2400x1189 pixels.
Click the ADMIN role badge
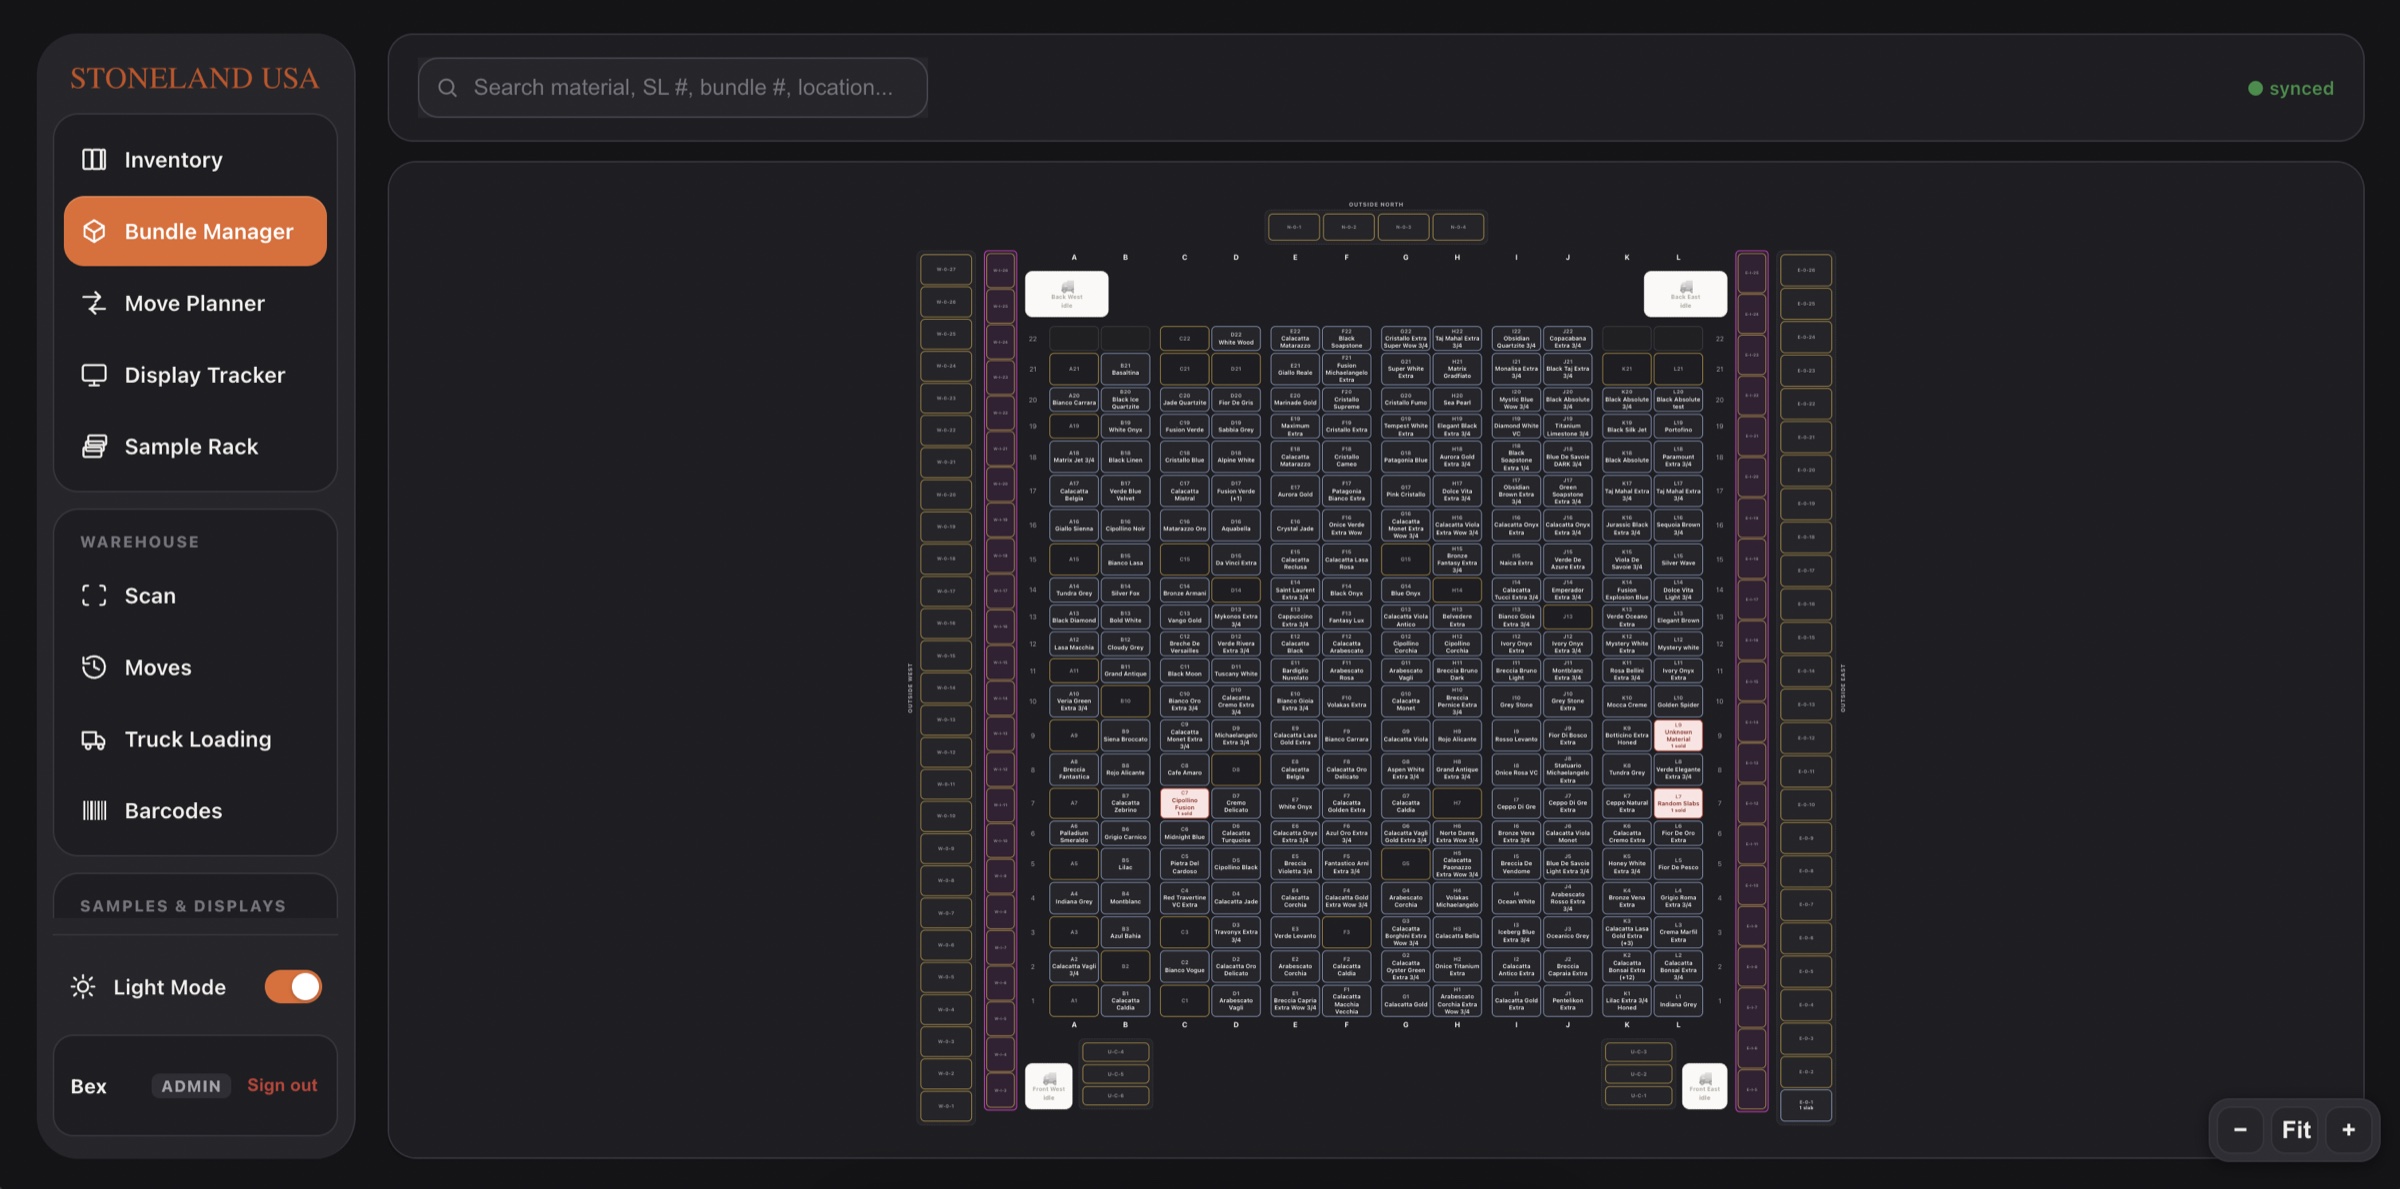(x=191, y=1086)
